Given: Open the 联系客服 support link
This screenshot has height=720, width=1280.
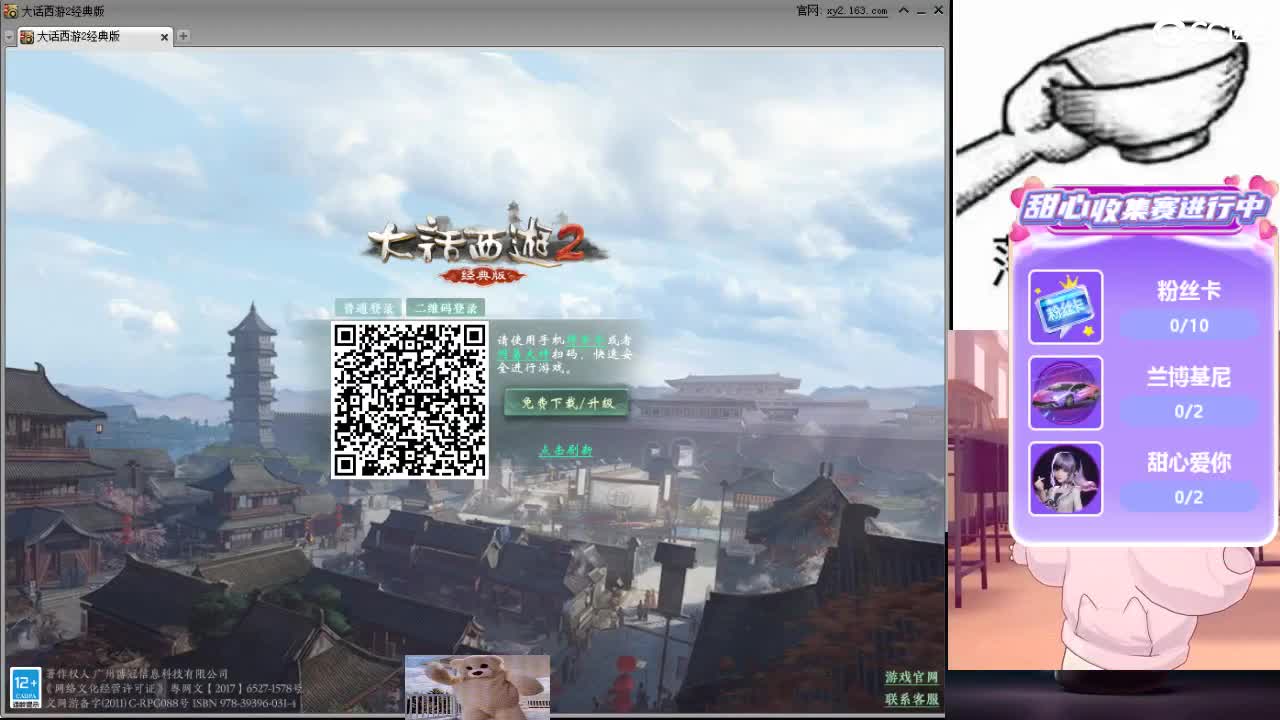Looking at the screenshot, I should 912,699.
